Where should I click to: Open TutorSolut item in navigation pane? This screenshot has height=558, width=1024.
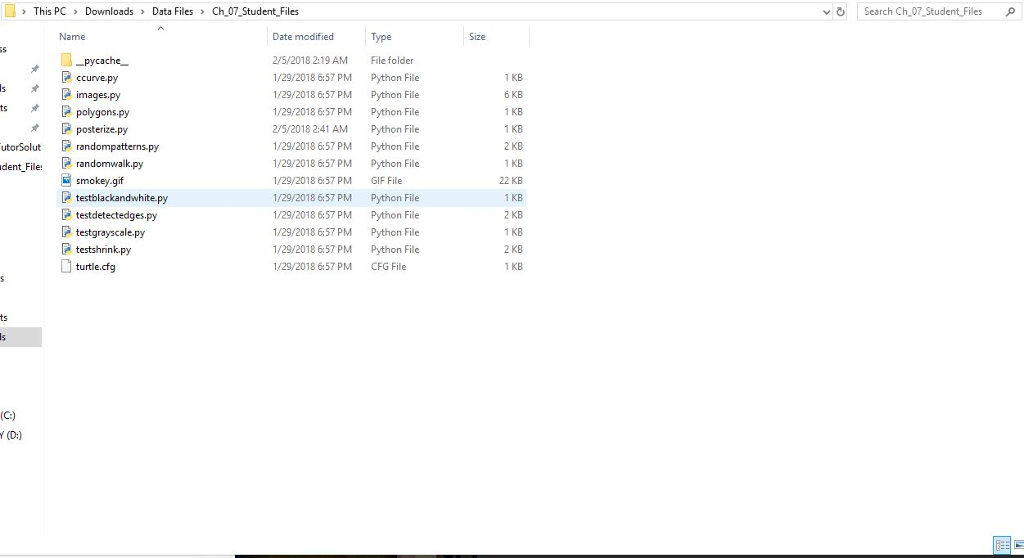[x=20, y=147]
